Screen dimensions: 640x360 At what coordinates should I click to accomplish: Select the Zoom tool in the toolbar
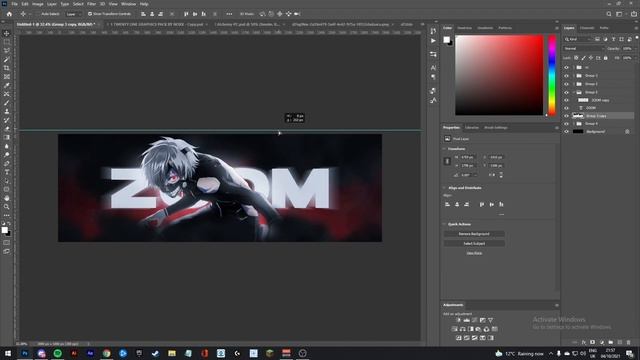pos(7,207)
